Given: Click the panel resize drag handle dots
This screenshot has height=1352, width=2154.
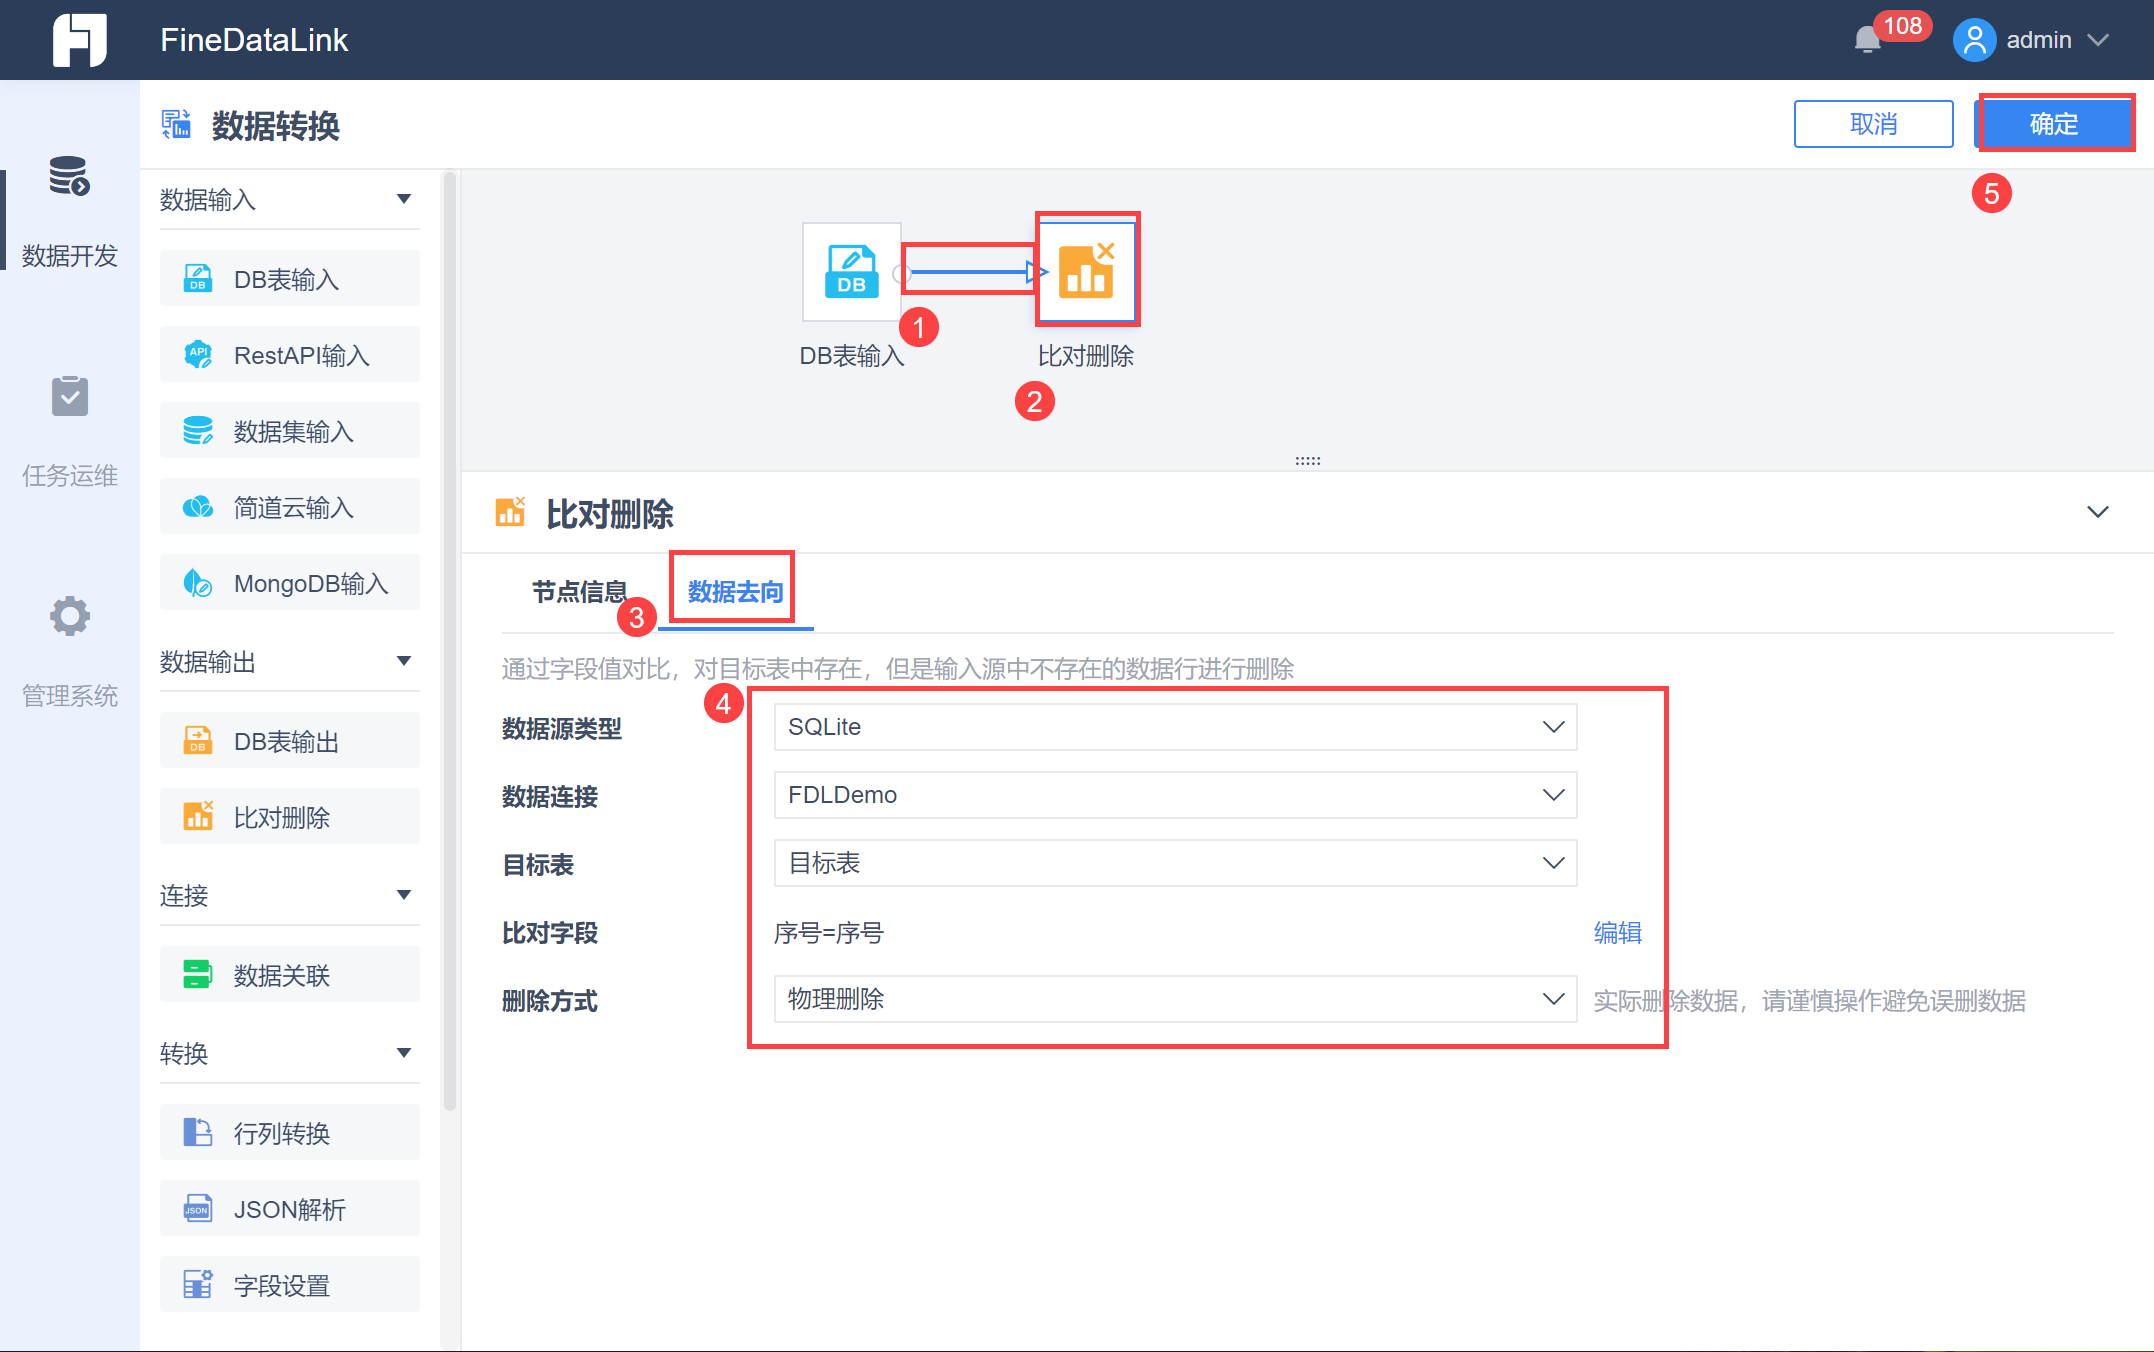Looking at the screenshot, I should (x=1307, y=461).
